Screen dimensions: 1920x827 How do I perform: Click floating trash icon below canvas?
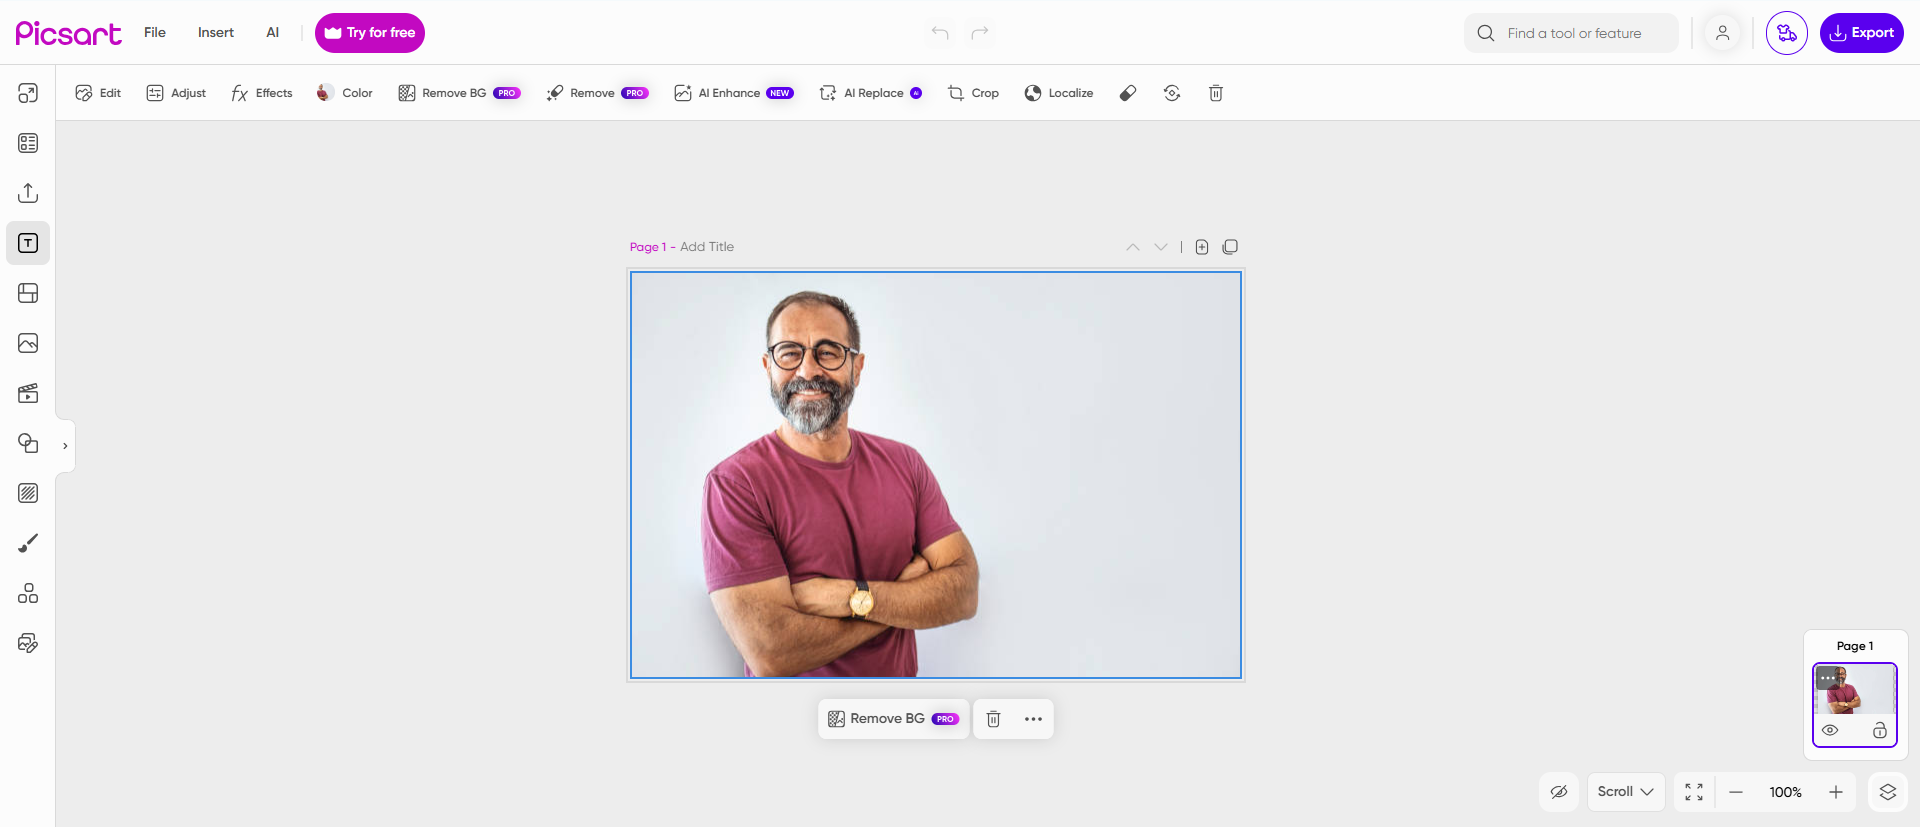[x=994, y=719]
